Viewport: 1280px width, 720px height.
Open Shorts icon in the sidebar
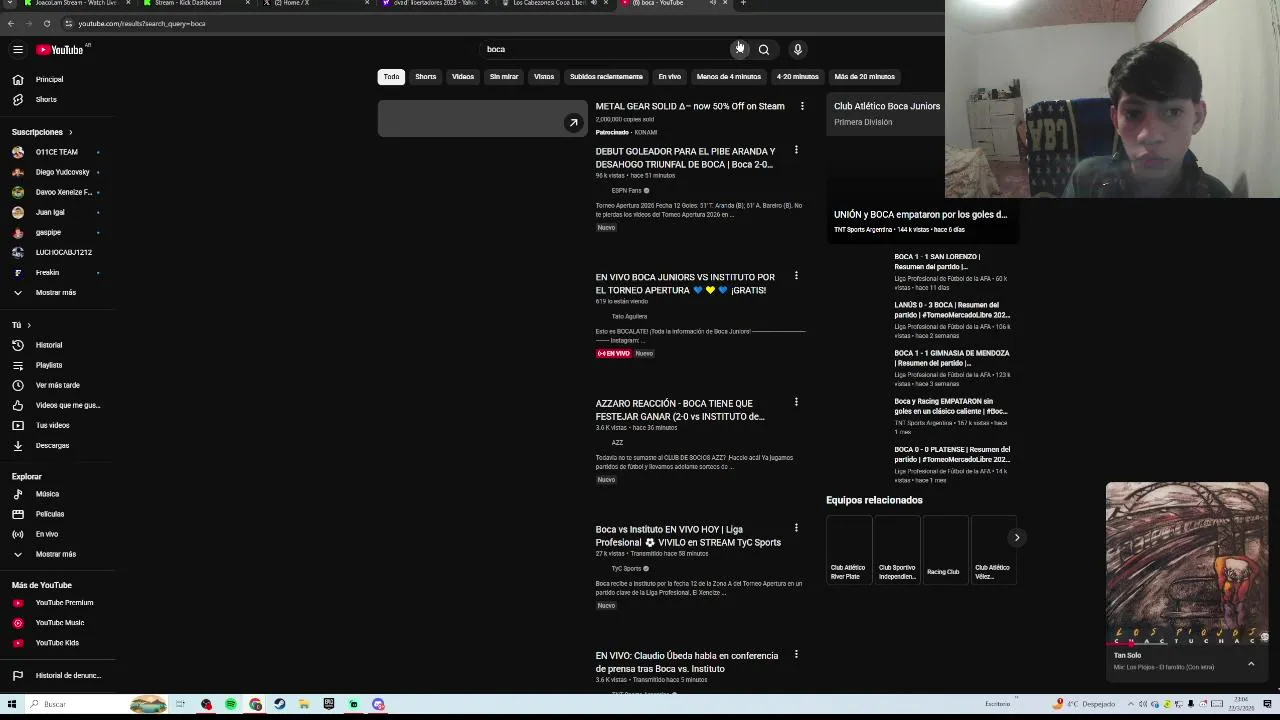[18, 99]
